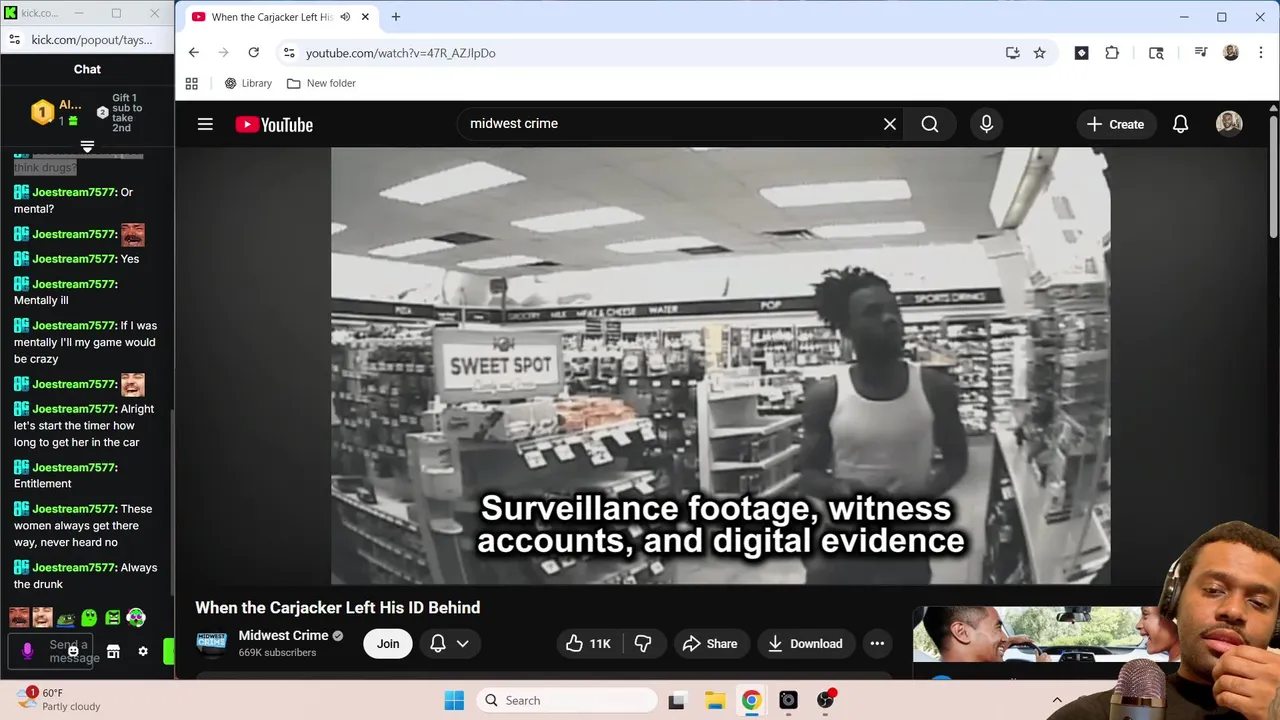This screenshot has width=1280, height=720.
Task: Open Chrome profile avatar
Action: pos(1231,53)
